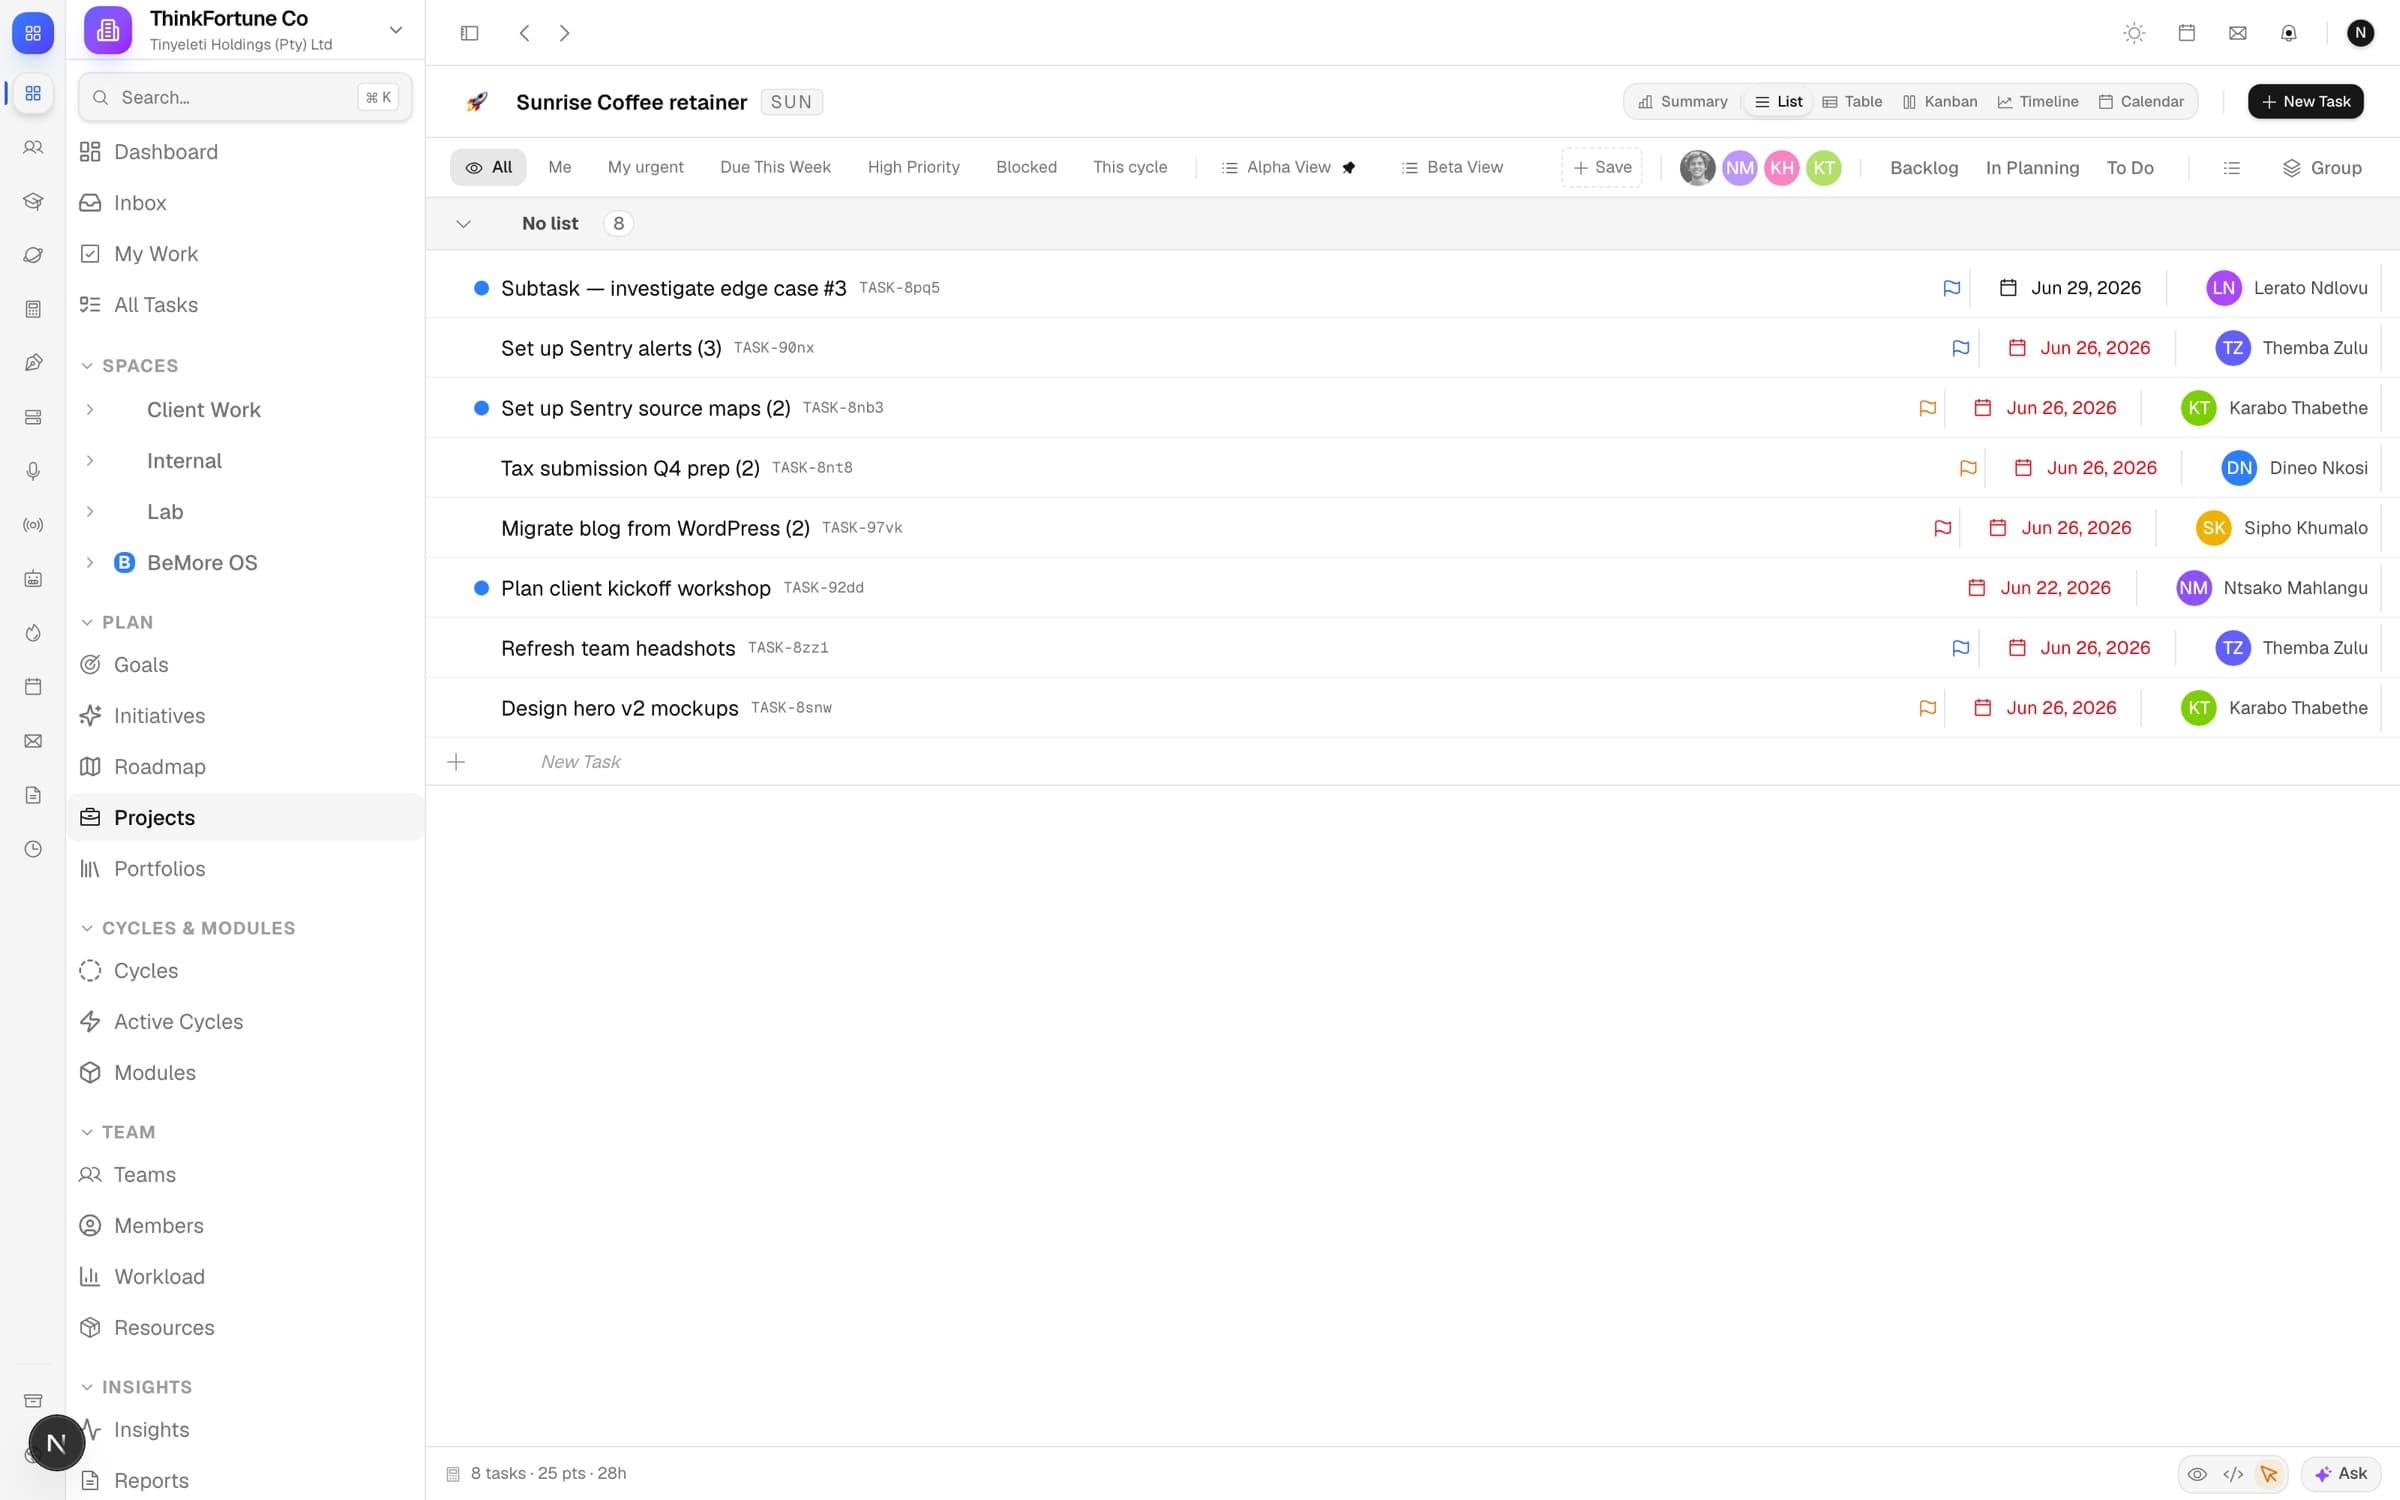Open Roadmap page
The width and height of the screenshot is (2400, 1500).
point(245,767)
